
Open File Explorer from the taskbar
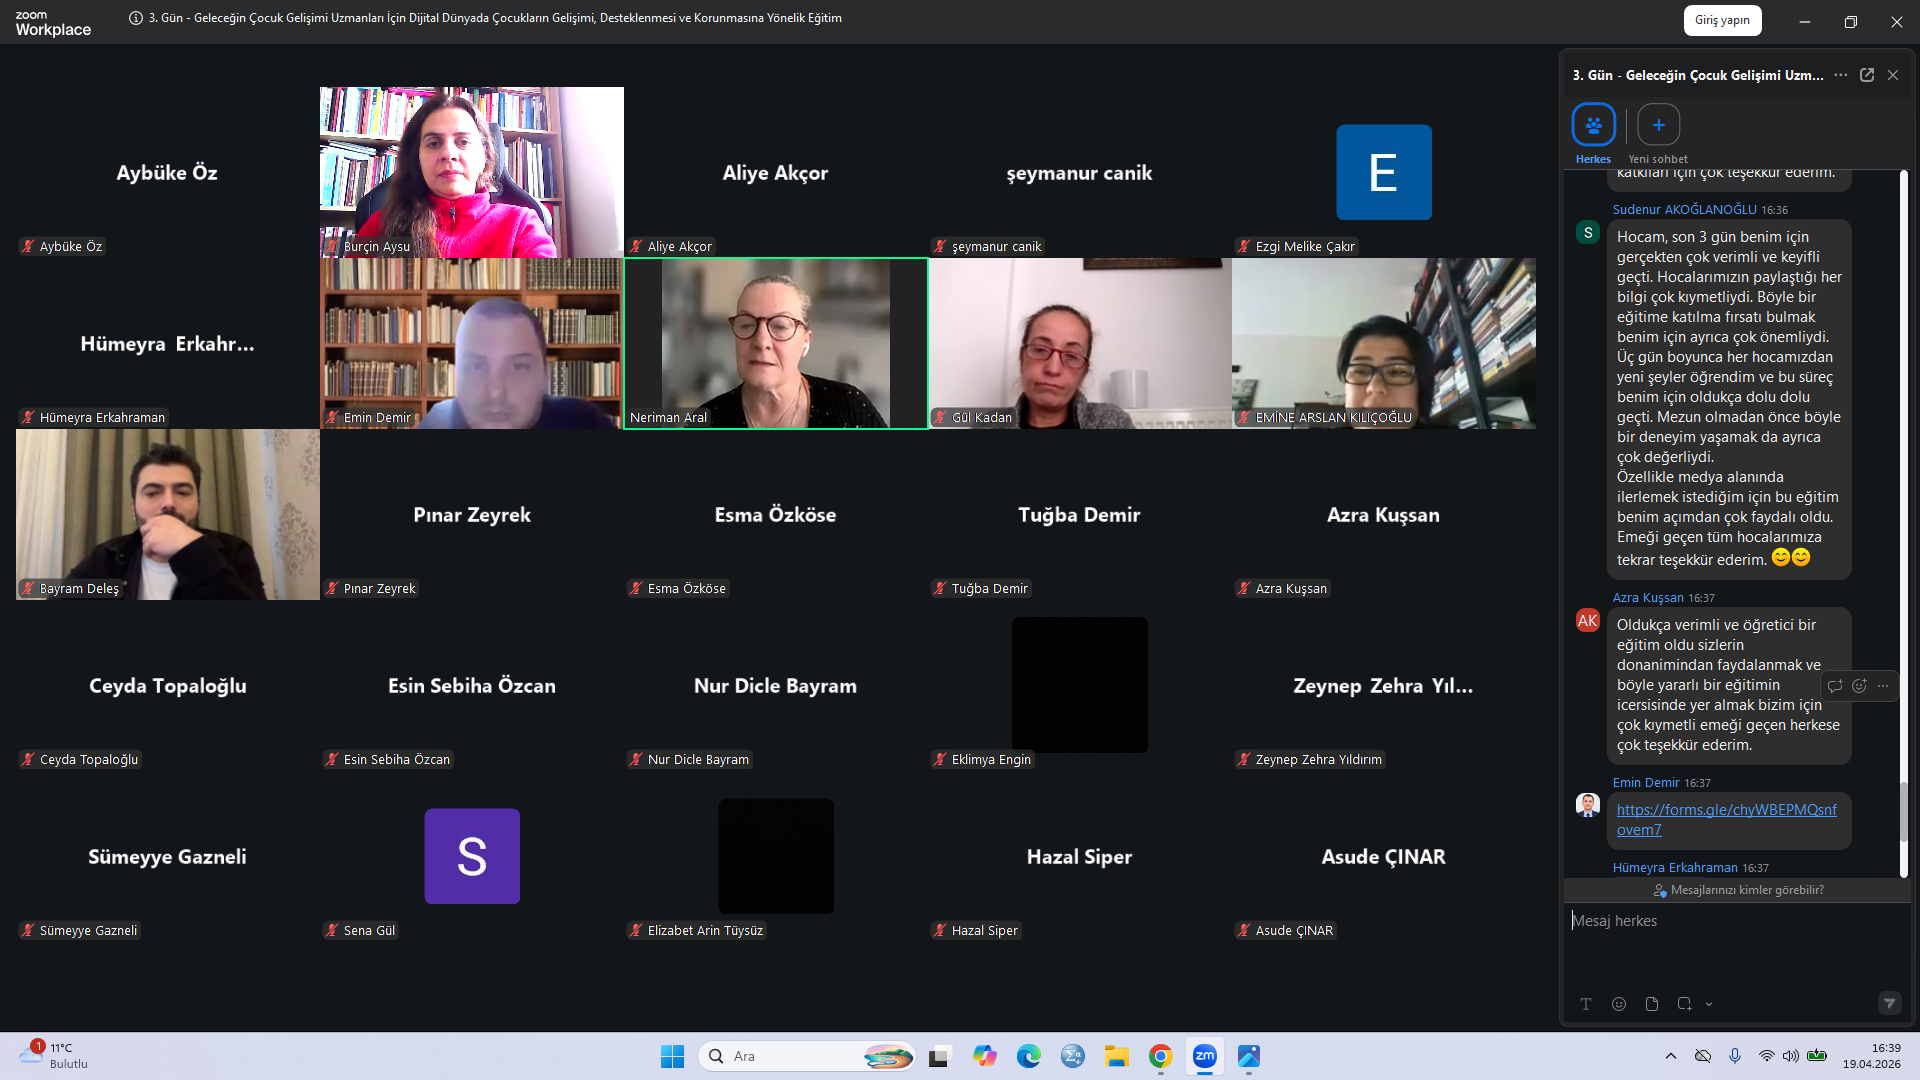(1117, 1056)
